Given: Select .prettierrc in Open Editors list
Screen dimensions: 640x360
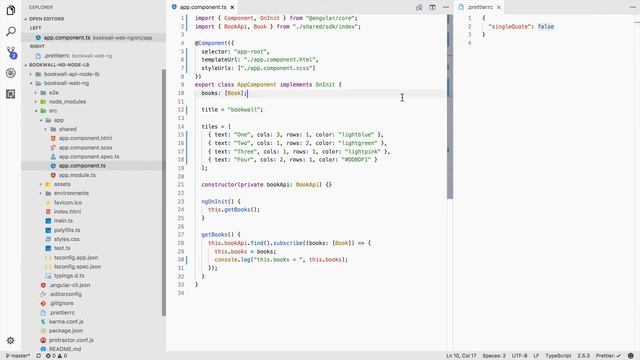Looking at the screenshot, I should pos(93,56).
